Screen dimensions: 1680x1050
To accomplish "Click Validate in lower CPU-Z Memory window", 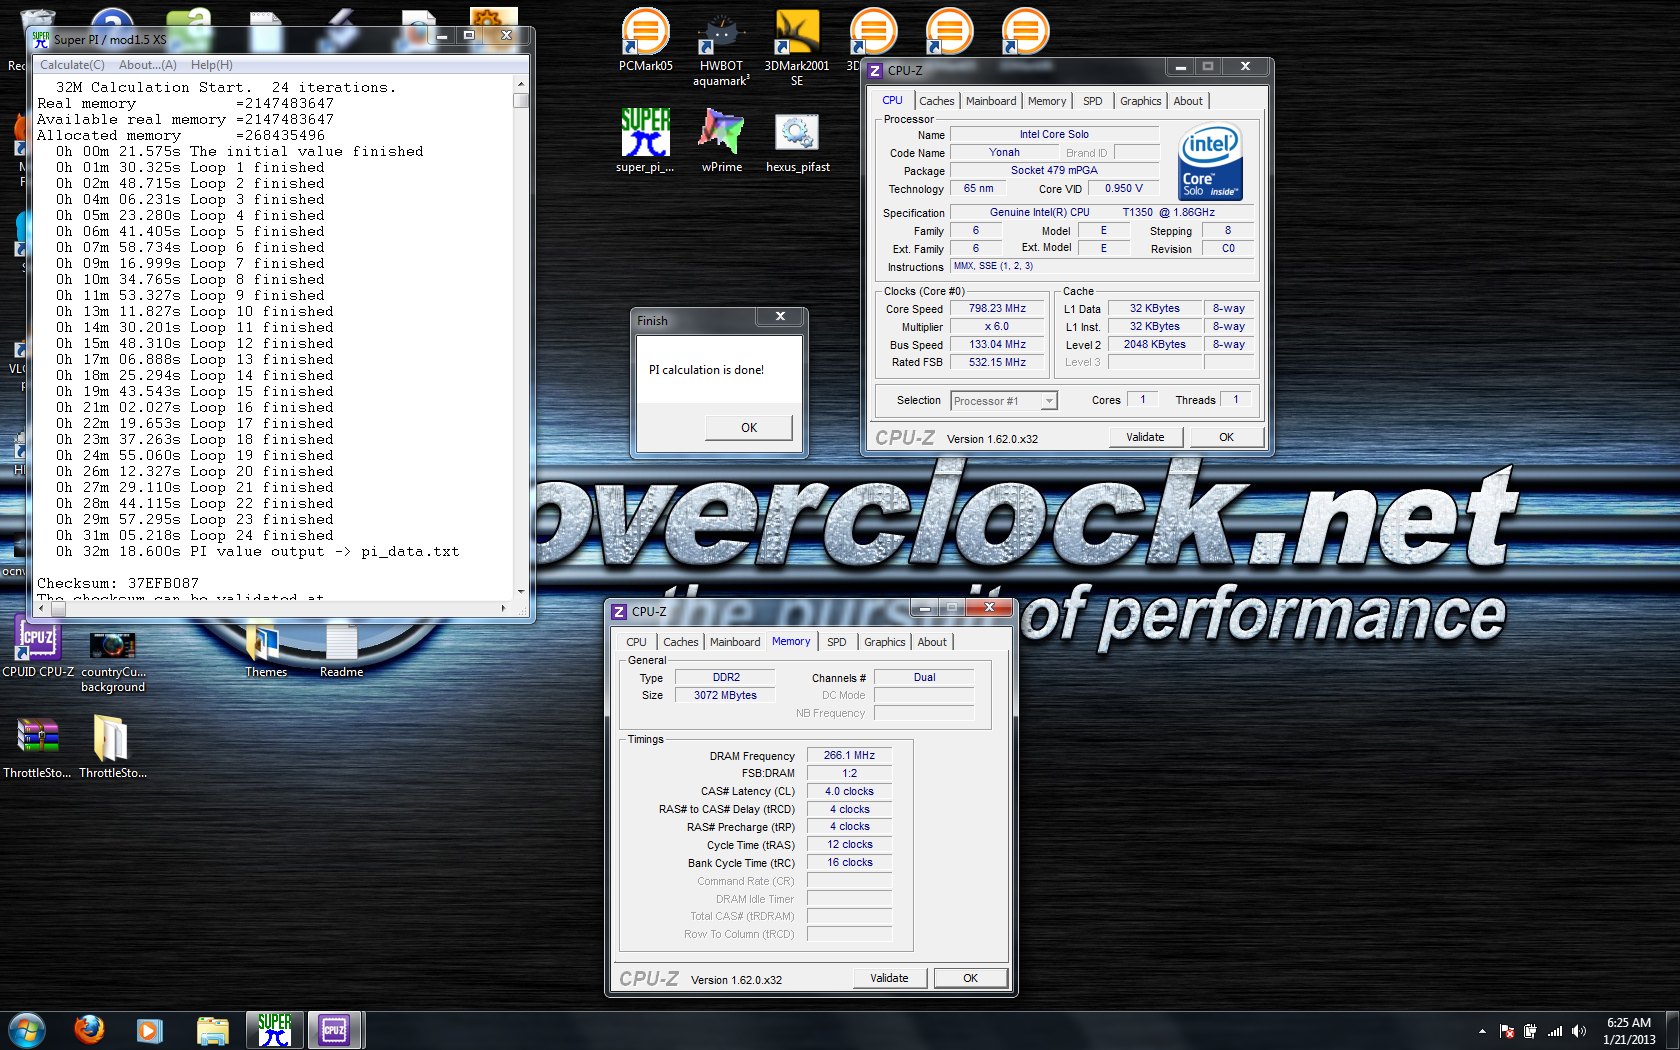I will point(889,978).
